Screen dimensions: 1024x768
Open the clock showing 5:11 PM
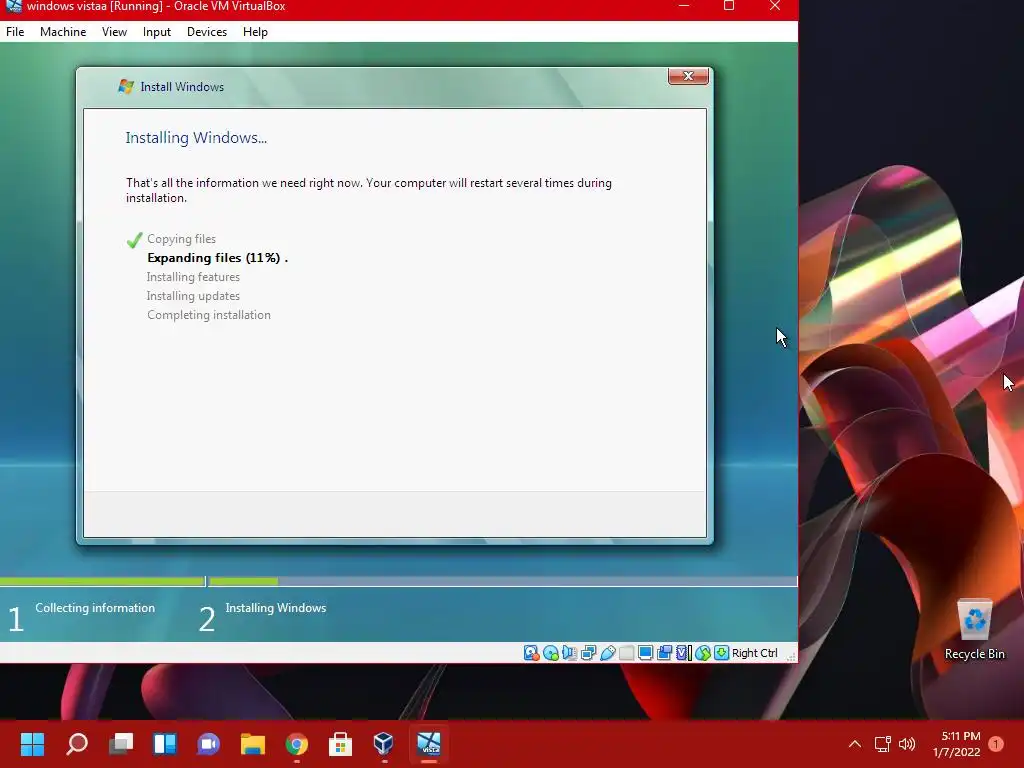tap(957, 744)
